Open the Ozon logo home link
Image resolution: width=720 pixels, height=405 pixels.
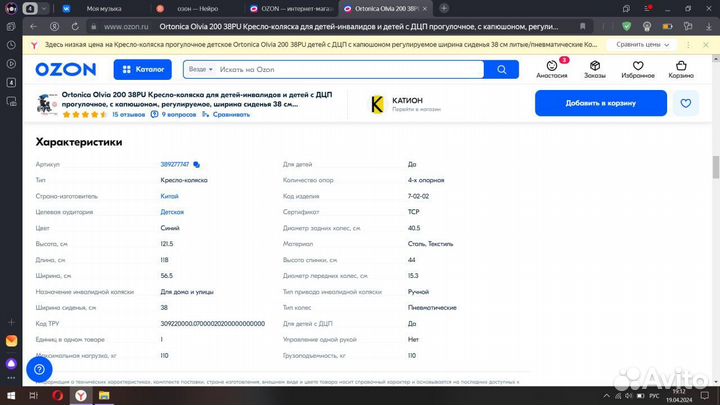[66, 69]
